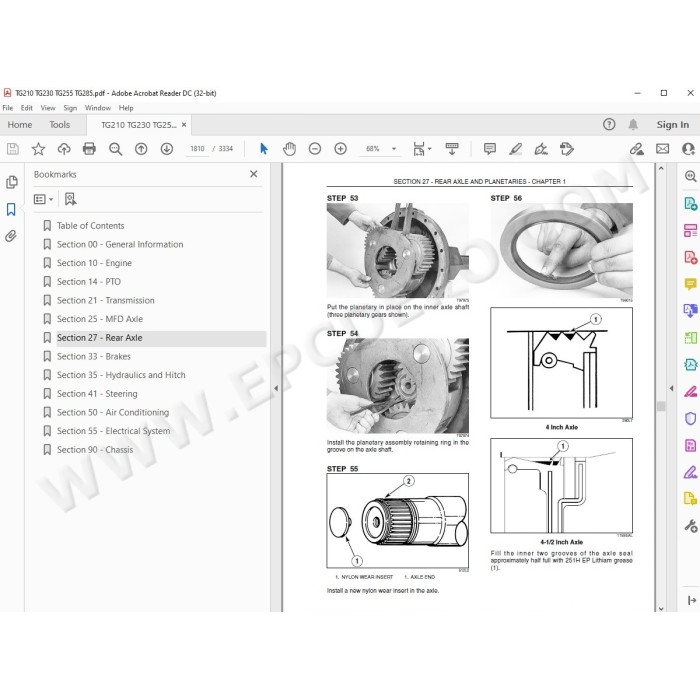Open the Window menu
This screenshot has width=700, height=700.
point(98,108)
